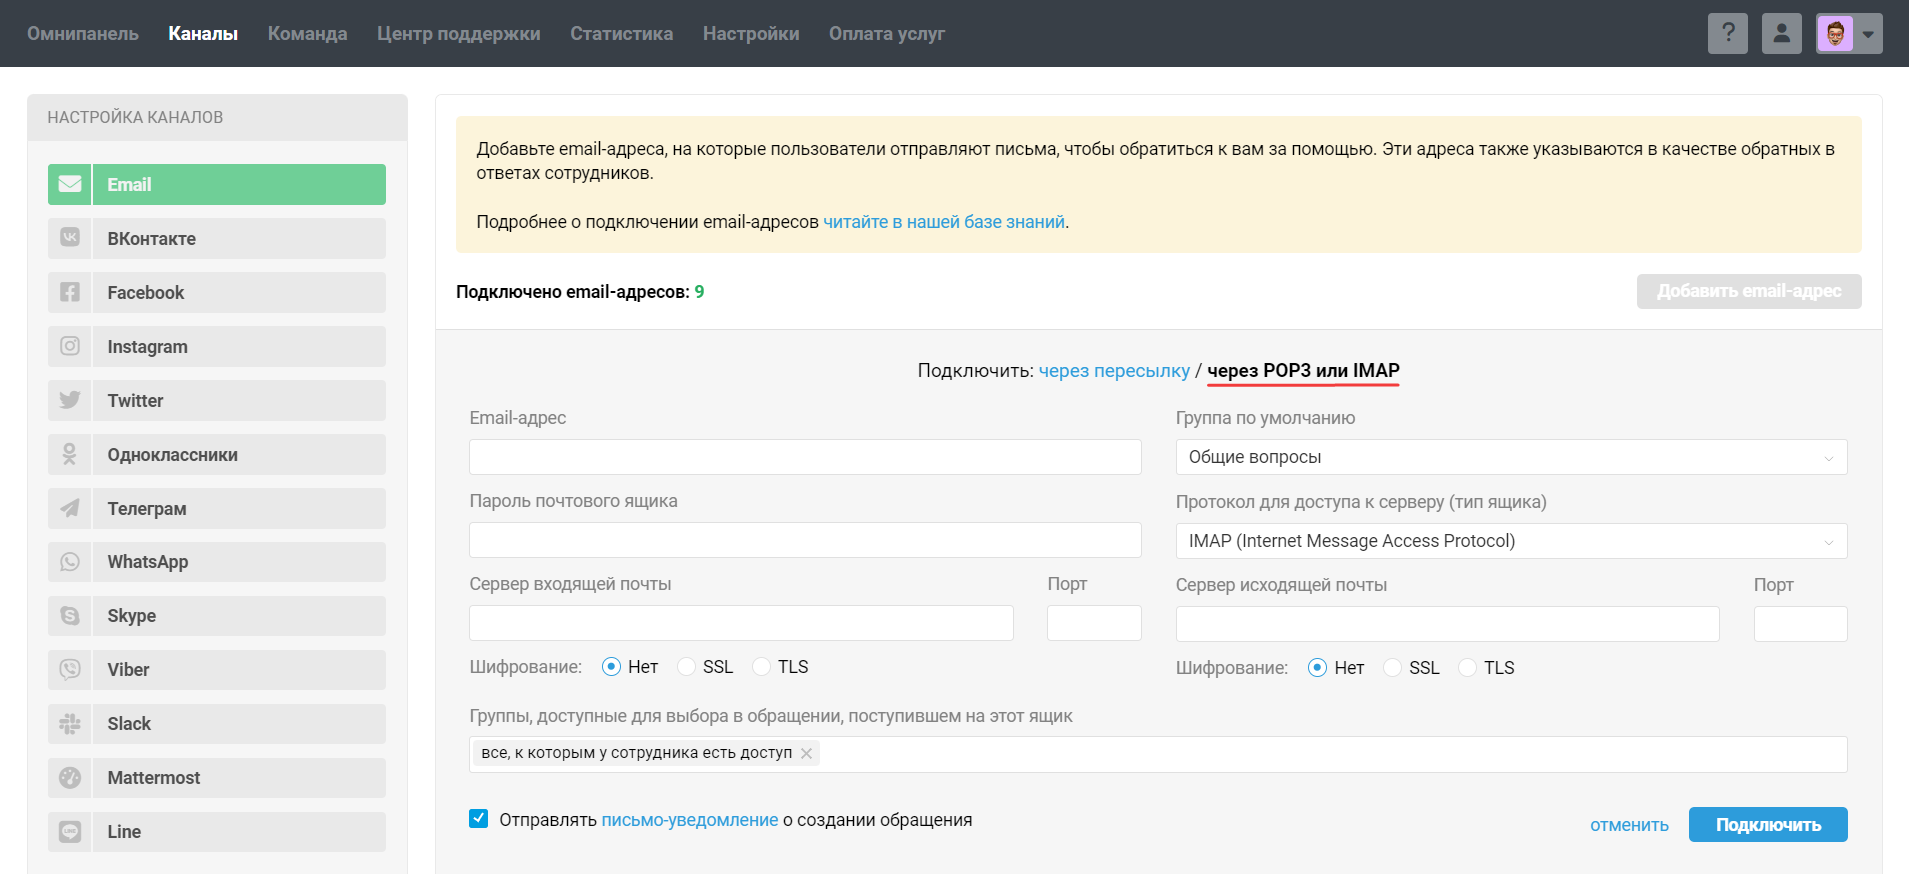The image size is (1909, 874).
Task: Select the VKontakte channel icon
Action: 70,238
